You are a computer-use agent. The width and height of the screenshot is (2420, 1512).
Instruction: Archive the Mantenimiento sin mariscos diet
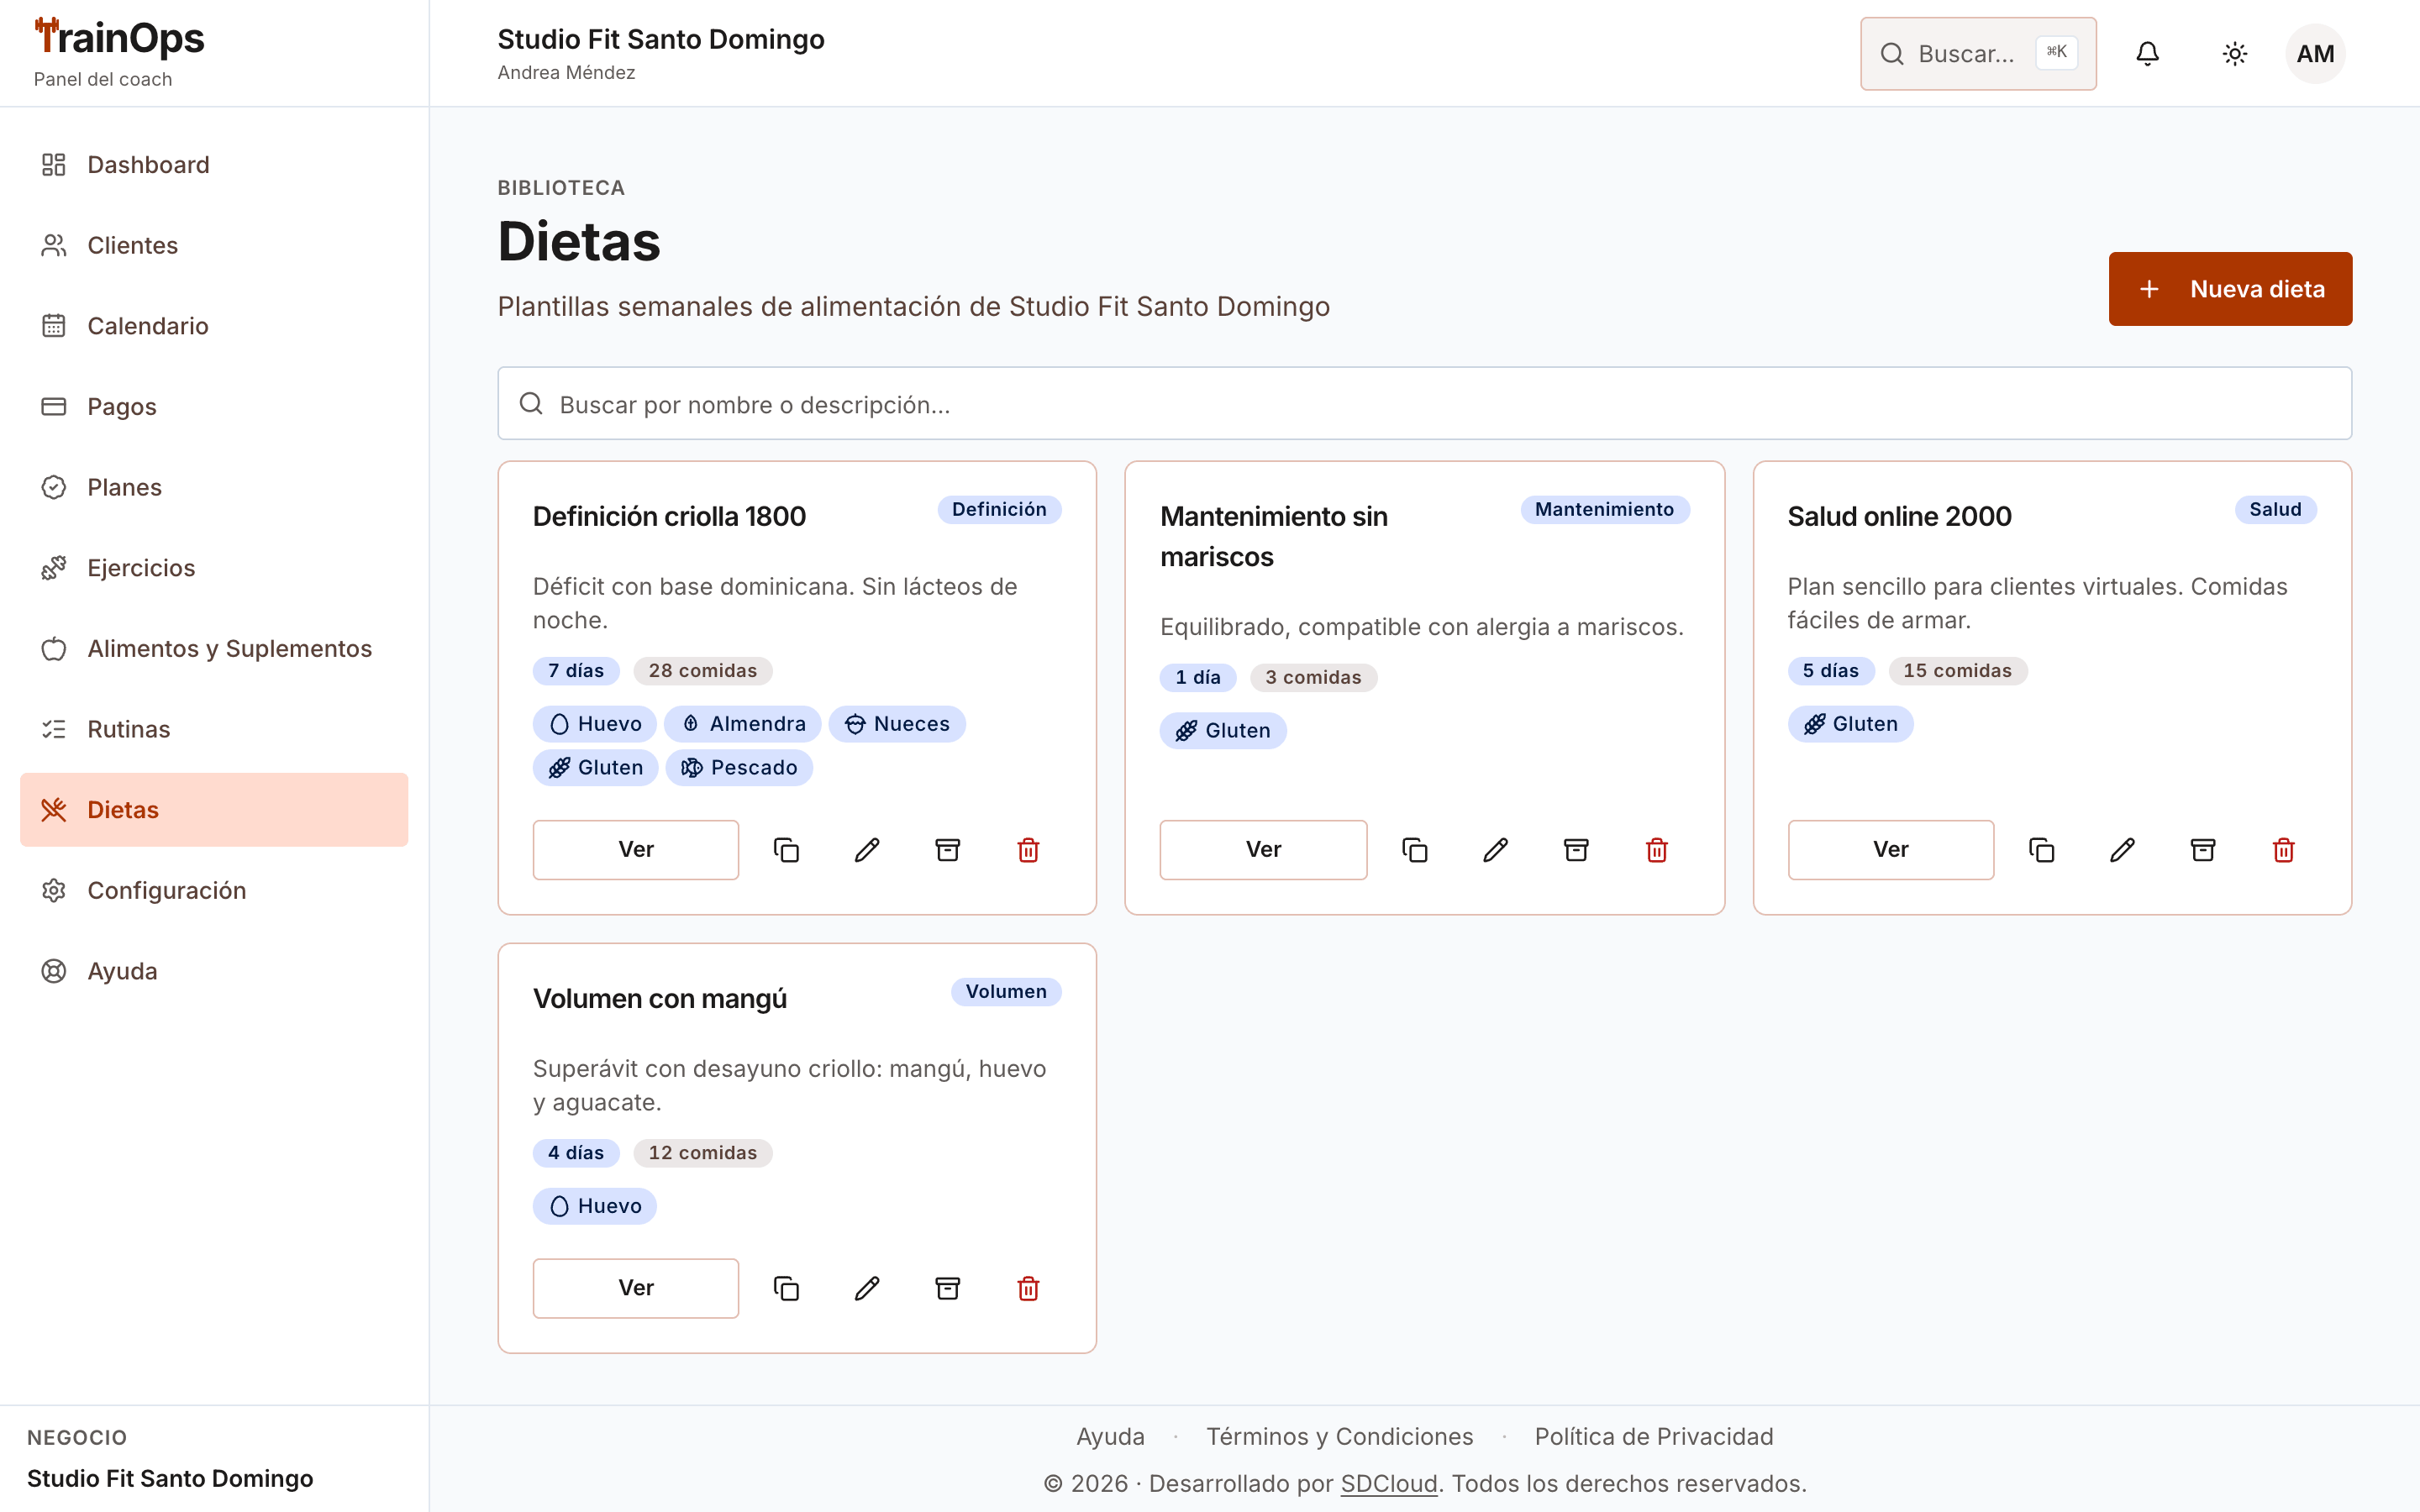(1576, 850)
